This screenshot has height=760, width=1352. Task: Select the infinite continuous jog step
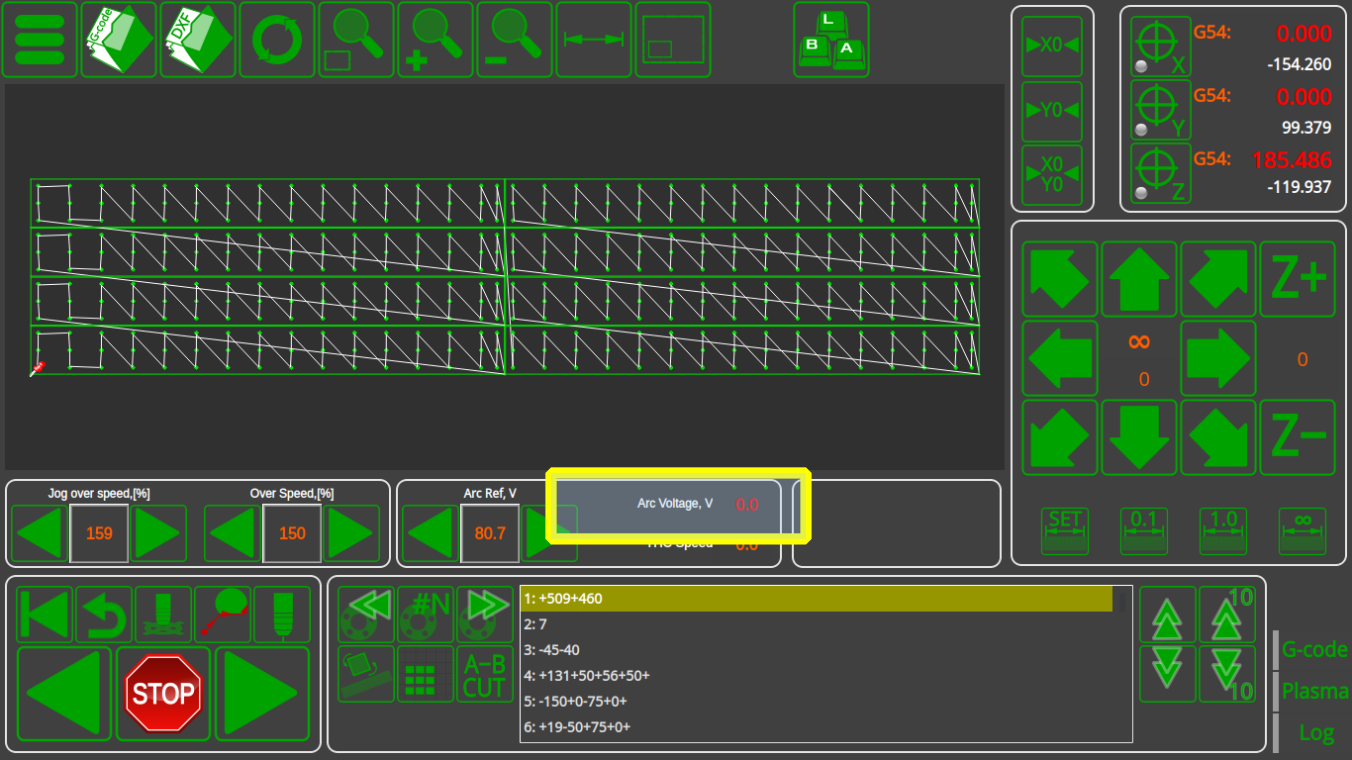click(x=1302, y=531)
